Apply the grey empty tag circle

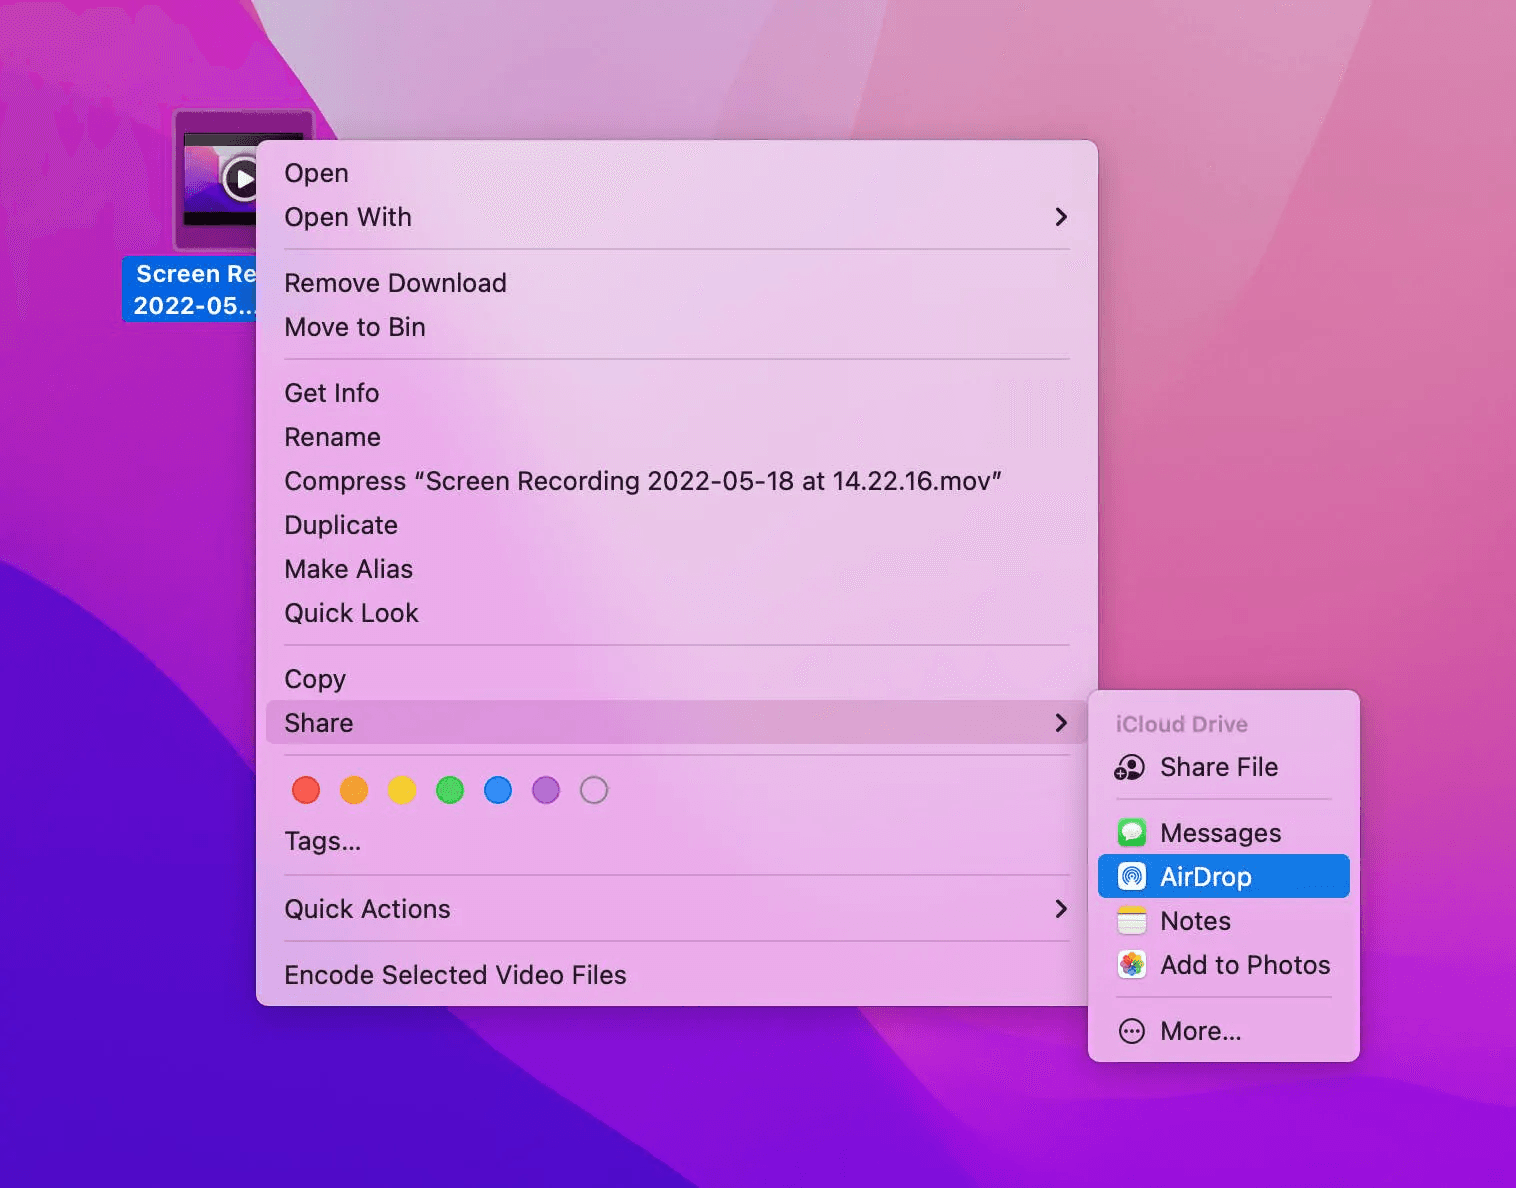click(x=594, y=790)
